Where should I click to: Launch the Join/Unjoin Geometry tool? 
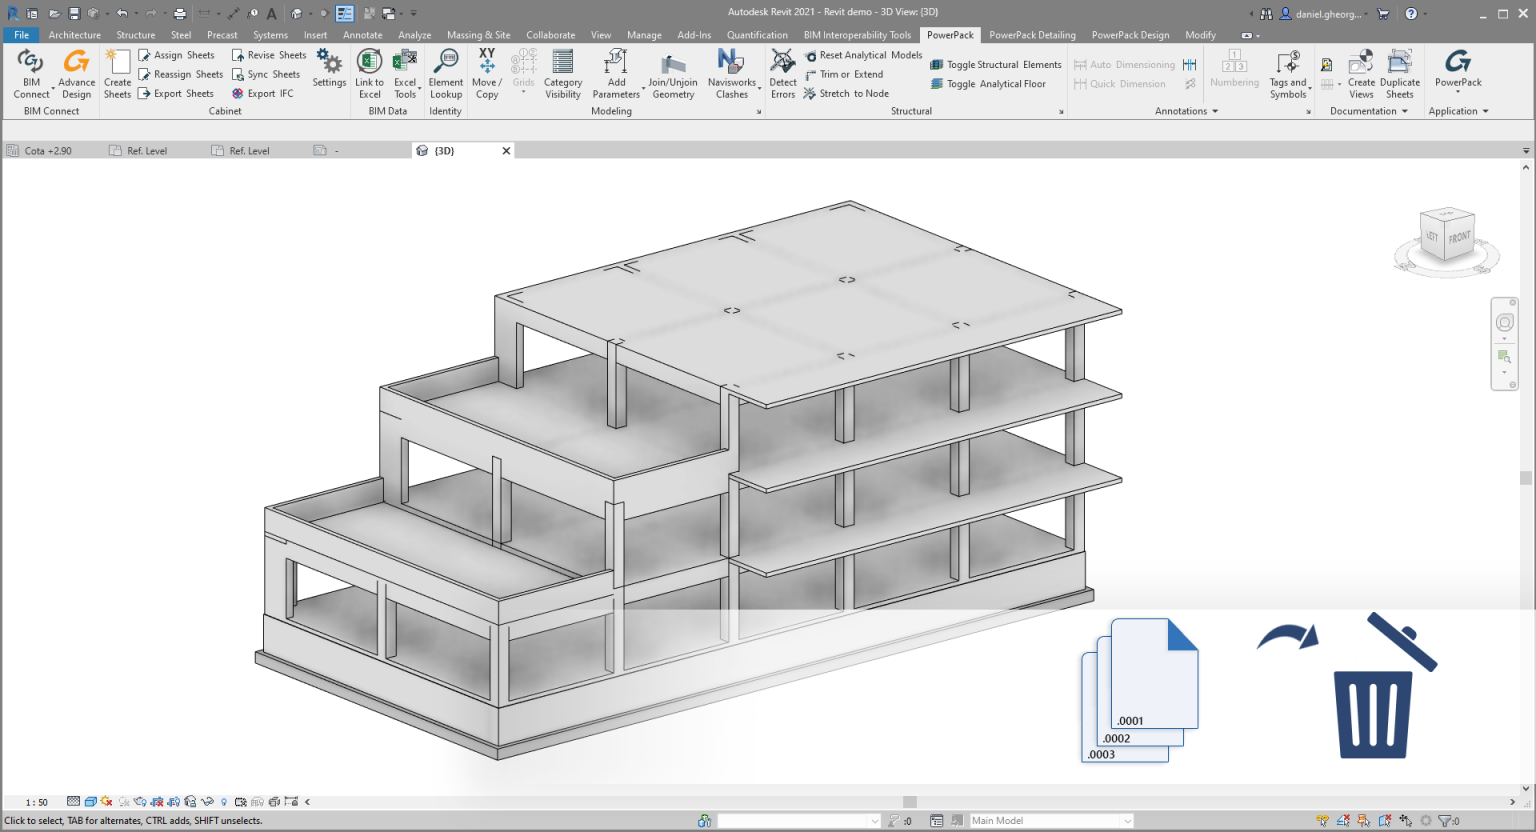coord(672,73)
